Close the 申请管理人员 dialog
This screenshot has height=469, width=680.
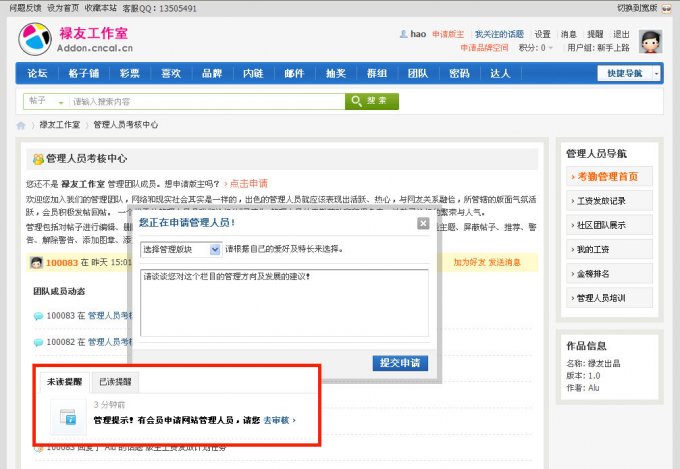pyautogui.click(x=423, y=223)
